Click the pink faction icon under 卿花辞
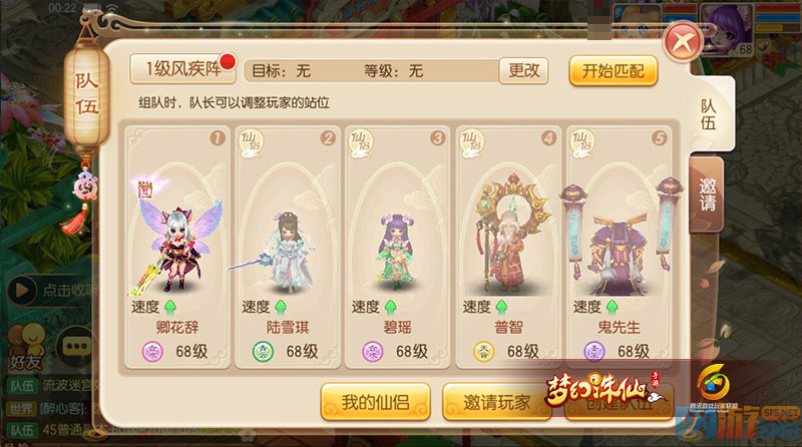Image resolution: width=802 pixels, height=447 pixels. click(x=152, y=351)
